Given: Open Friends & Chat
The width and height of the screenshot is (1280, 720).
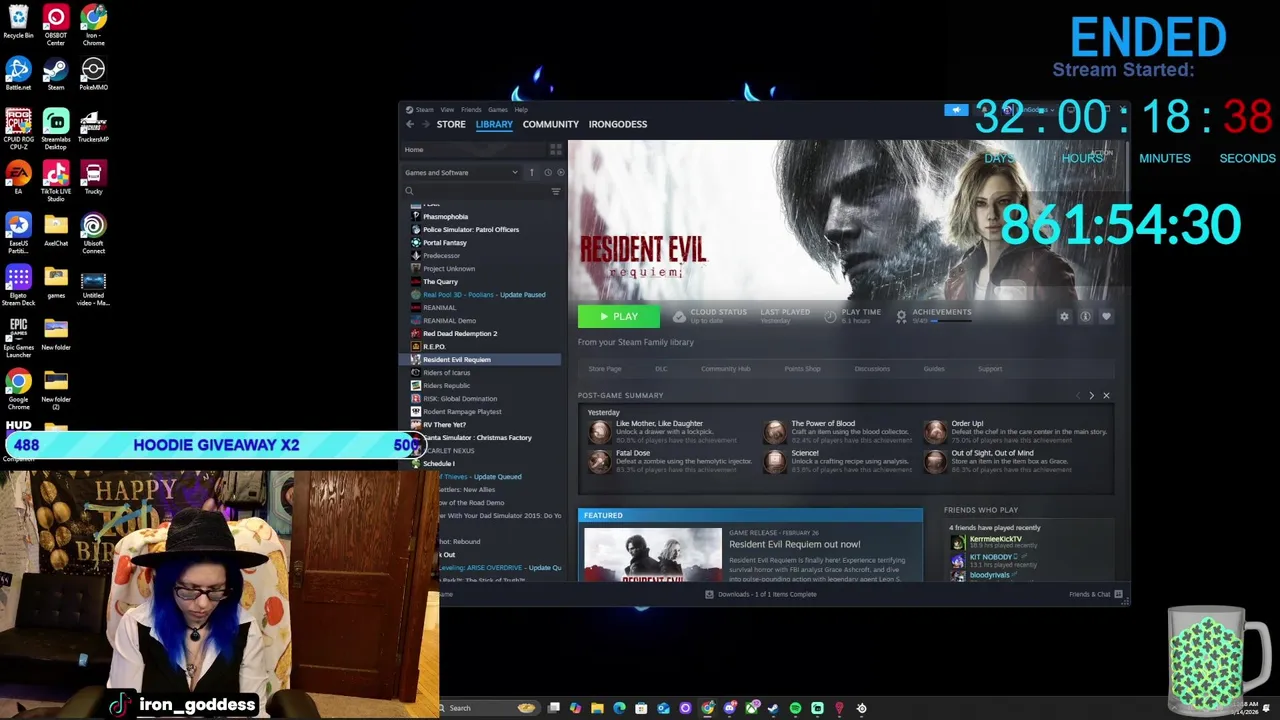Looking at the screenshot, I should tap(1095, 594).
